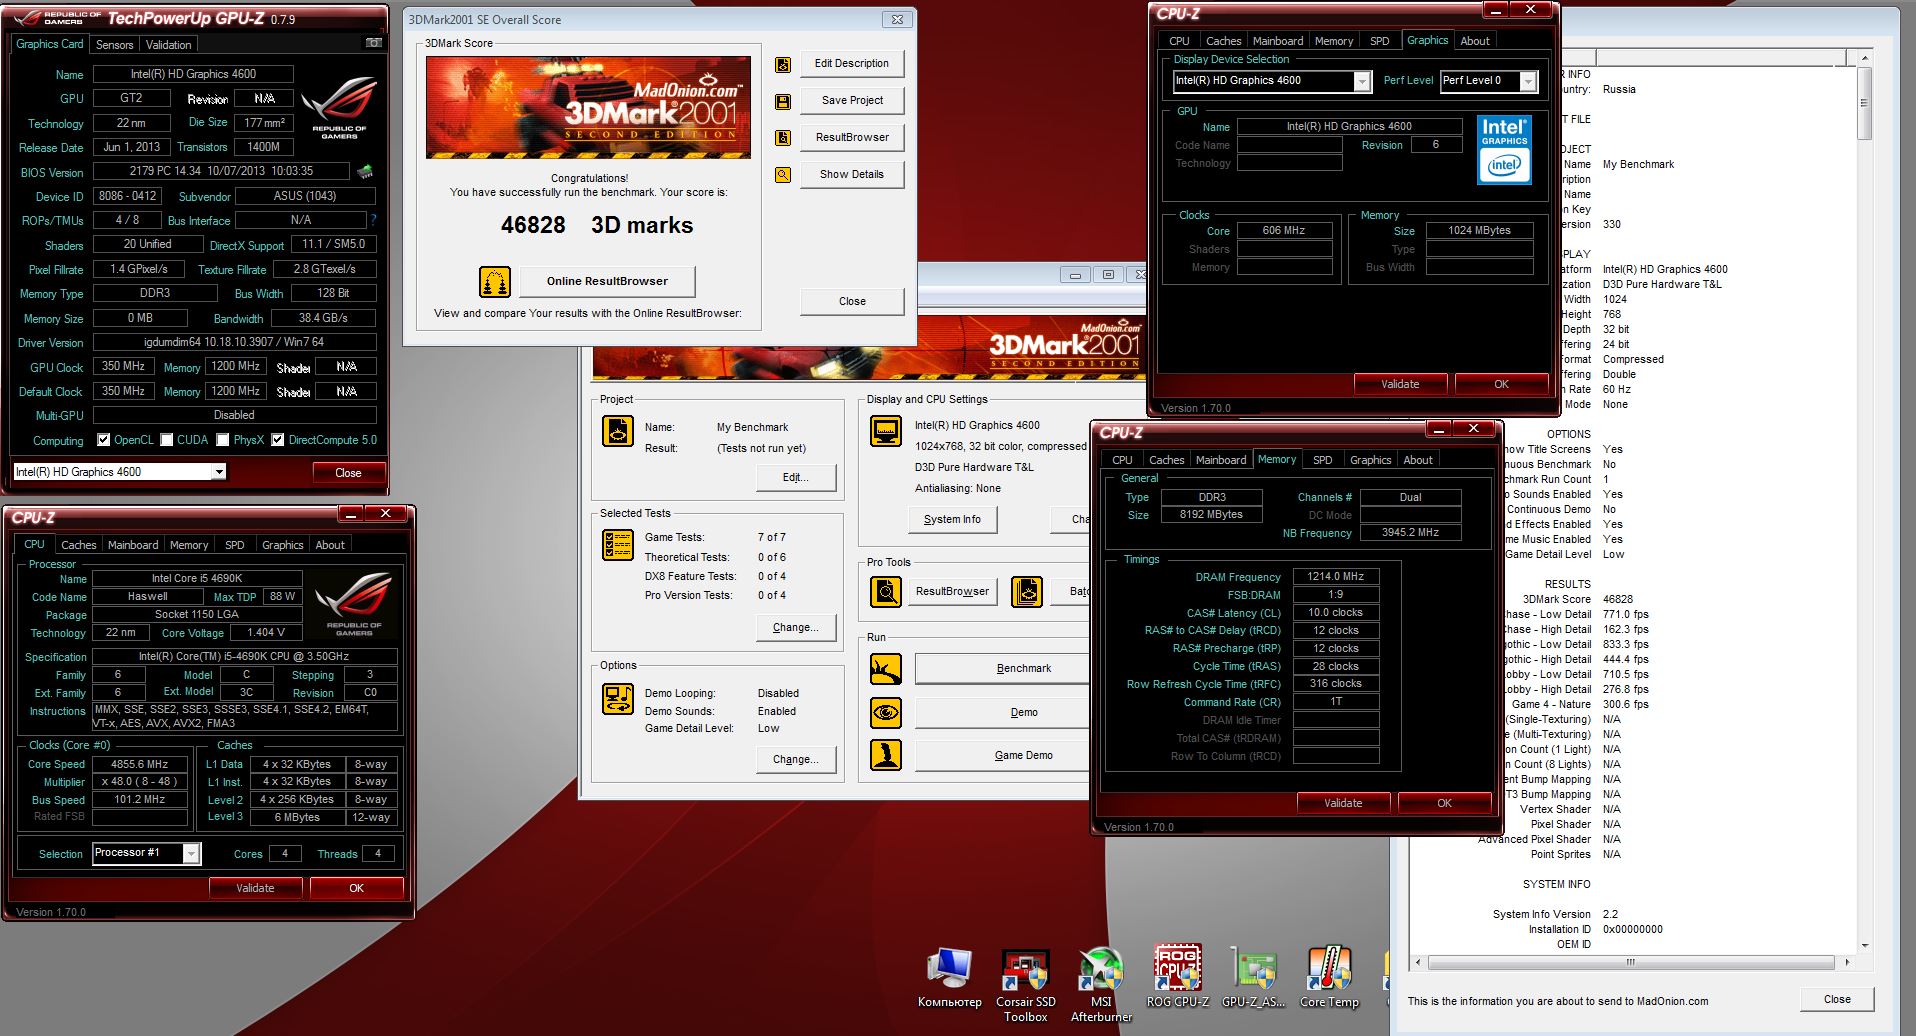This screenshot has height=1036, width=1916.
Task: Click the 3DMark2001 banner in score dialog
Action: (x=588, y=107)
